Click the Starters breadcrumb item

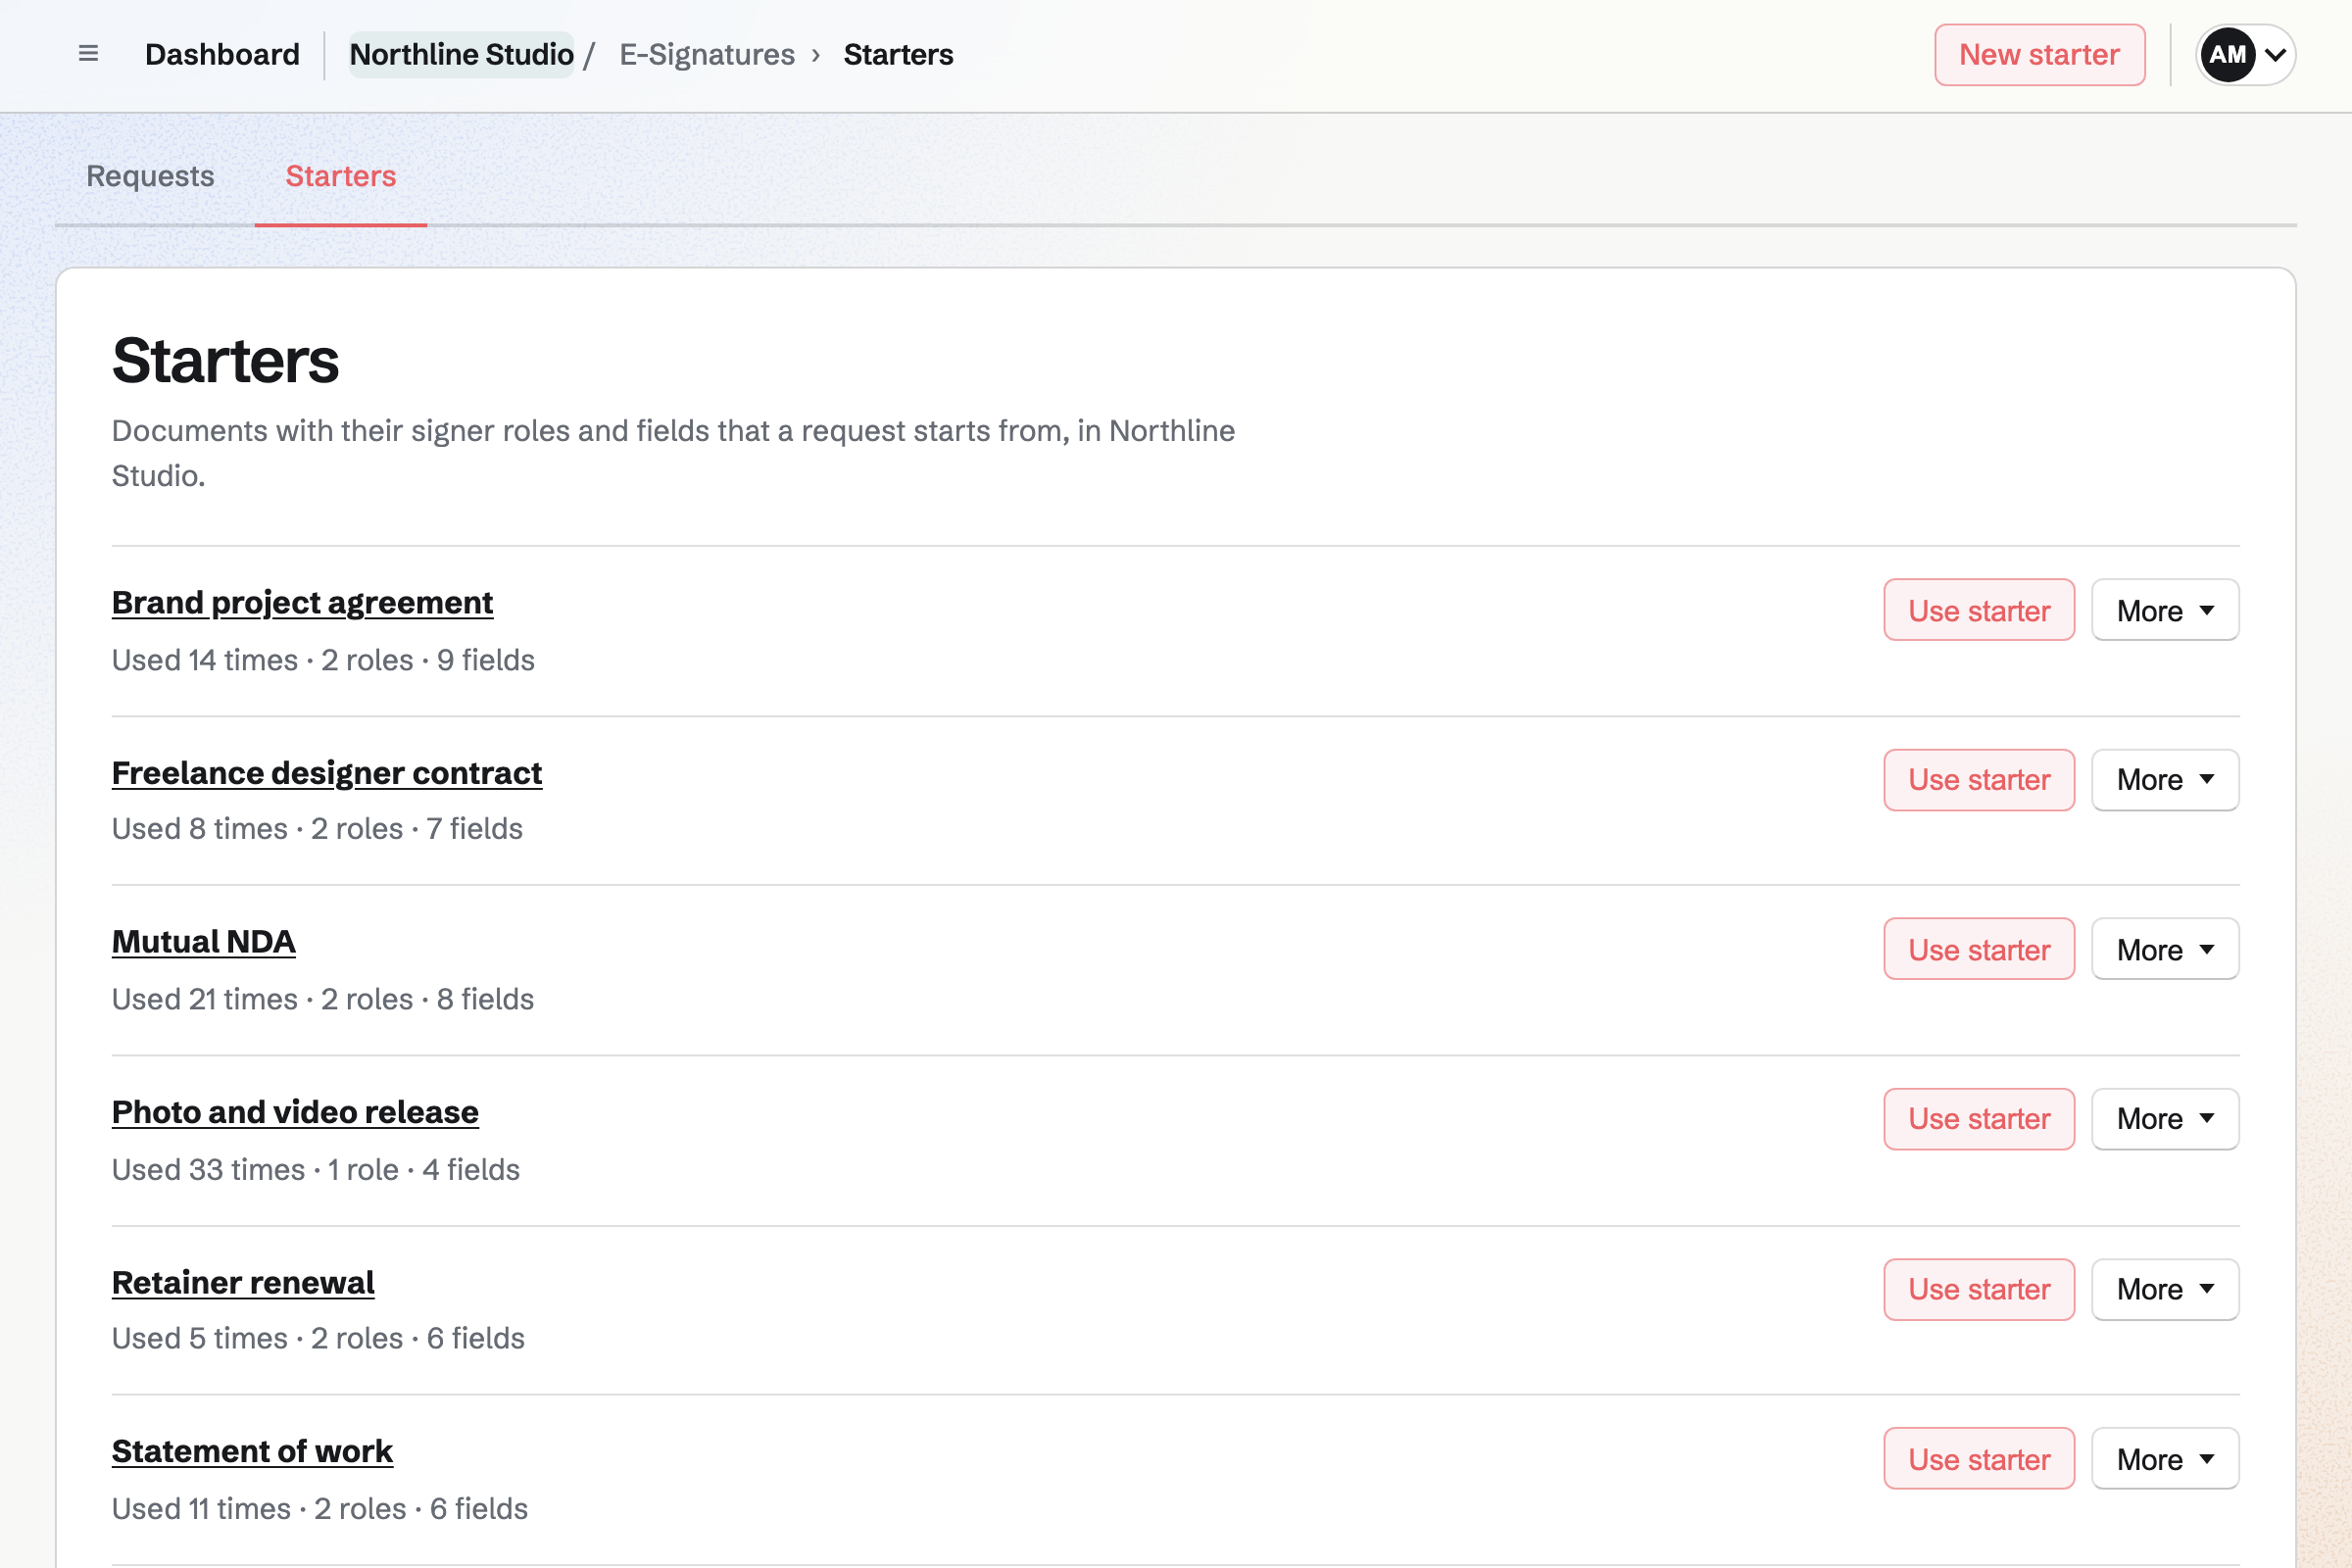pos(898,54)
